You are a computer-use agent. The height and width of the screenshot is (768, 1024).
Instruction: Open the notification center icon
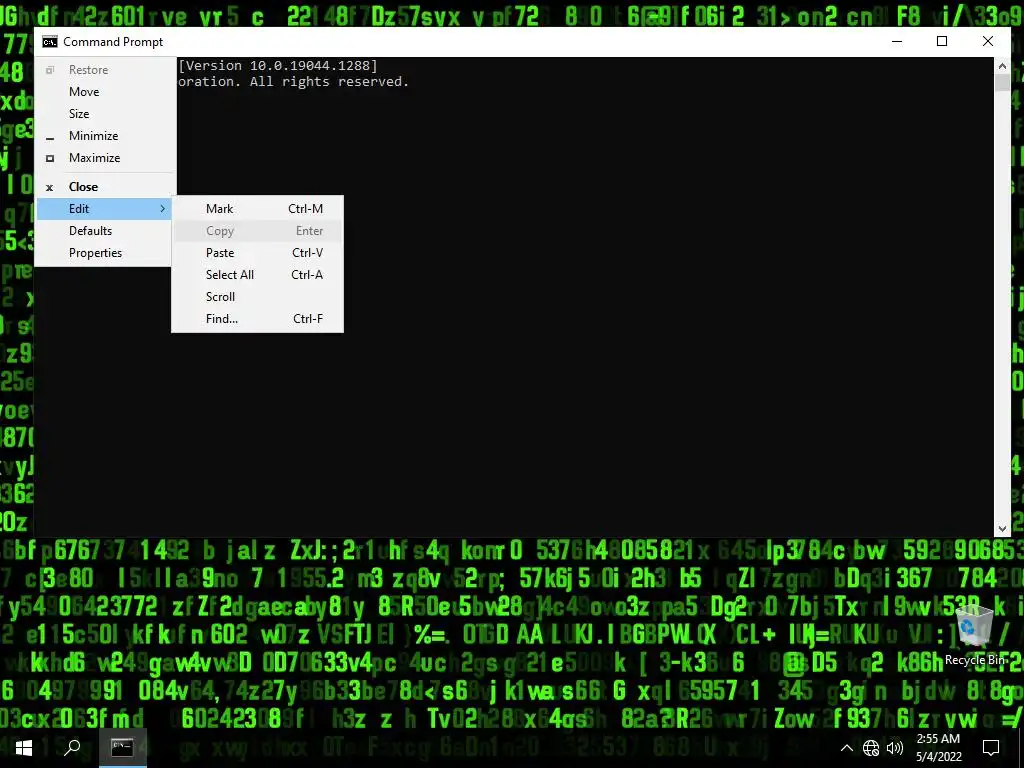[991, 748]
